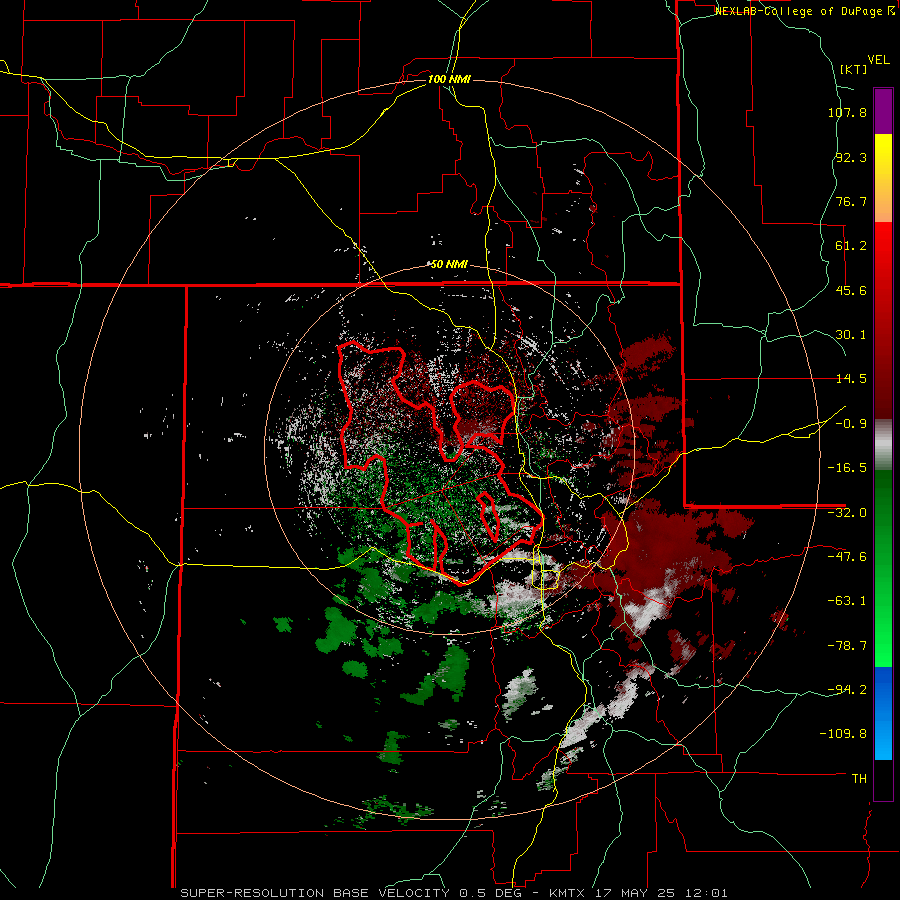The height and width of the screenshot is (900, 900).
Task: Click the -94.2 velocity scale value
Action: (847, 690)
